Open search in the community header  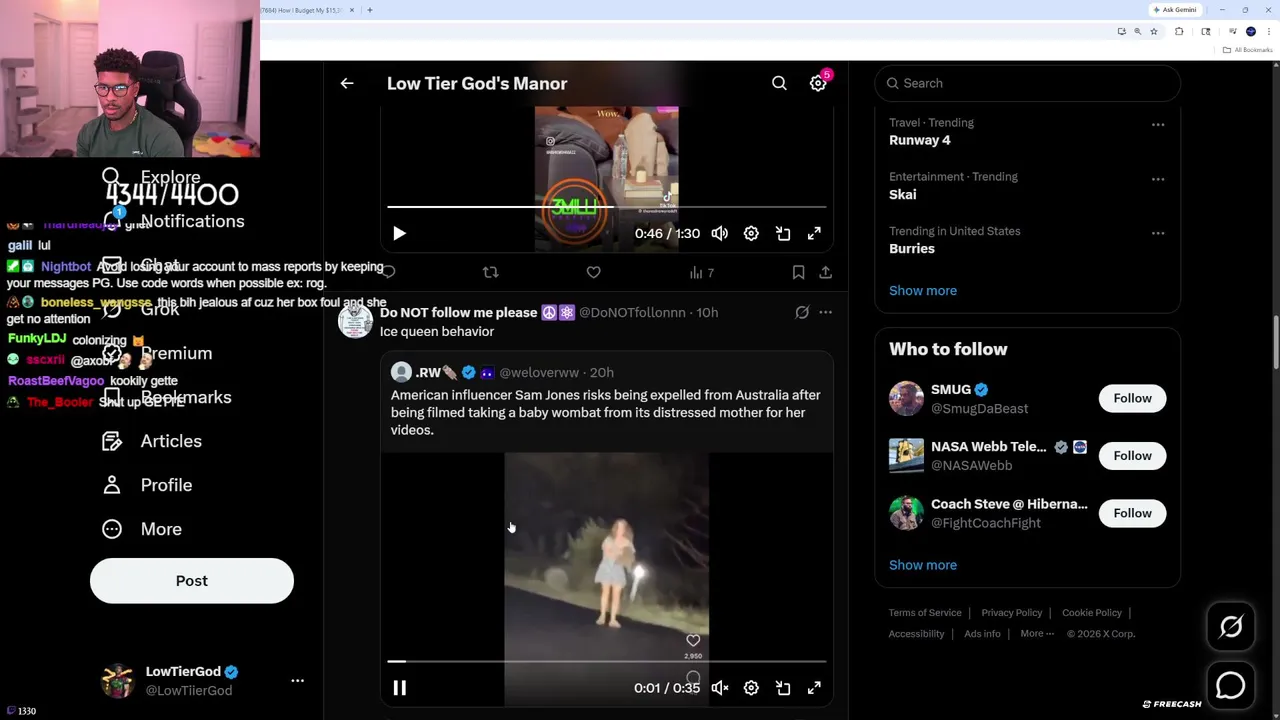pos(779,83)
